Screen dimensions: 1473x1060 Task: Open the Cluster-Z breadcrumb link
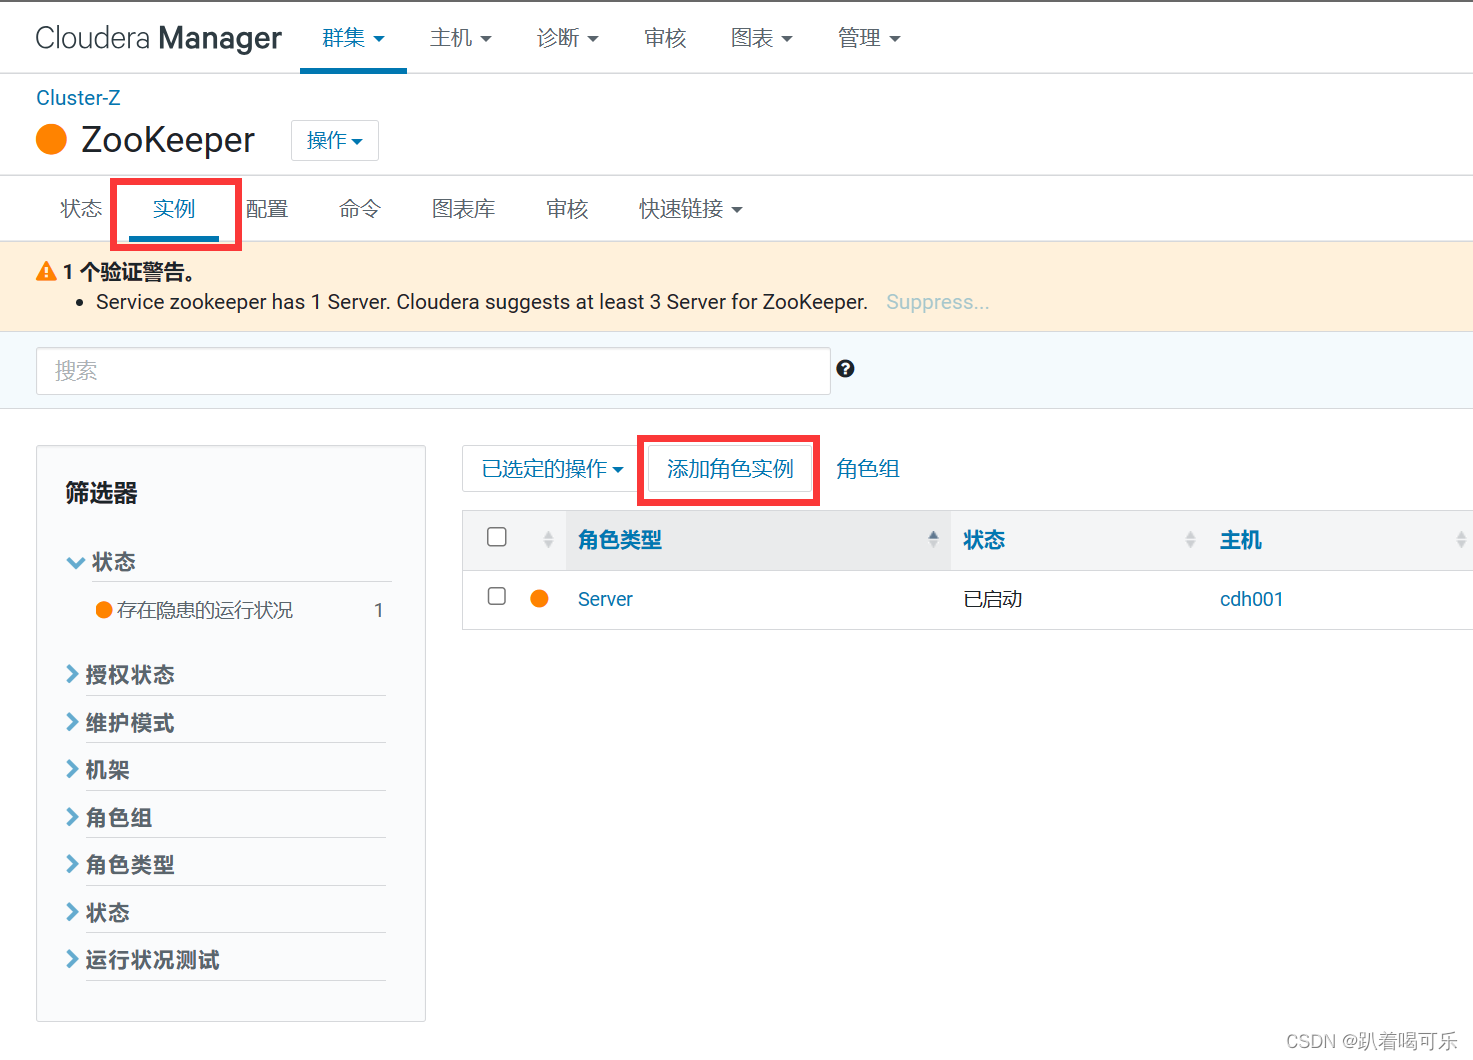[x=78, y=98]
